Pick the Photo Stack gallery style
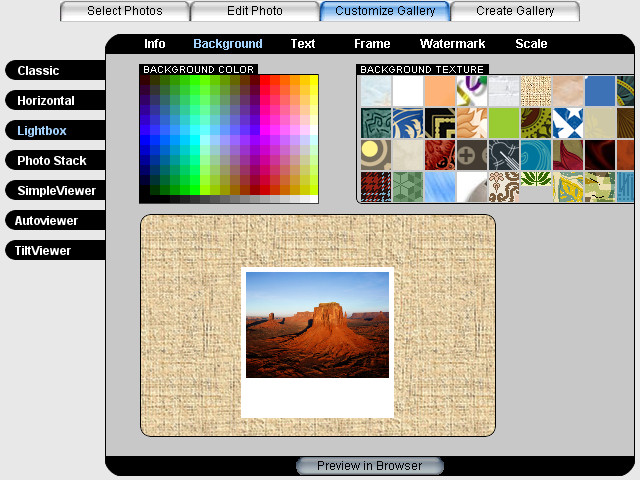Viewport: 640px width, 480px height. point(55,160)
